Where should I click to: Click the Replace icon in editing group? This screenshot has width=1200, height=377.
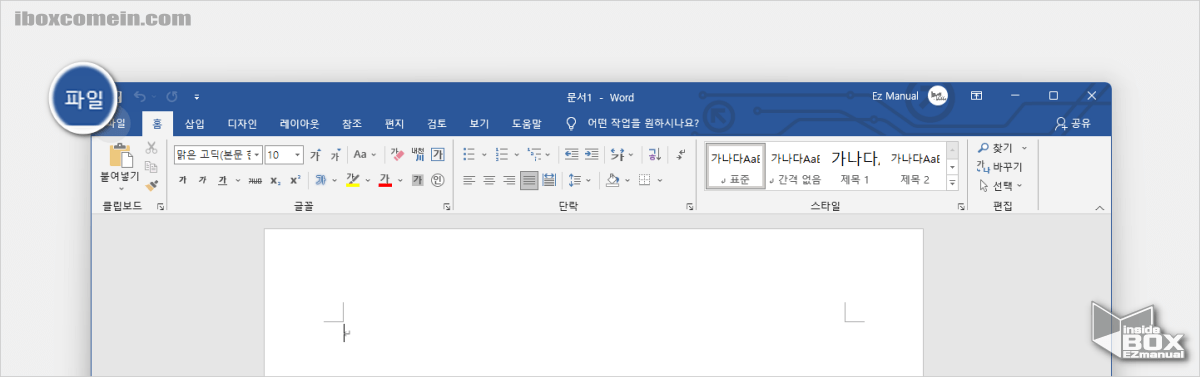[983, 167]
